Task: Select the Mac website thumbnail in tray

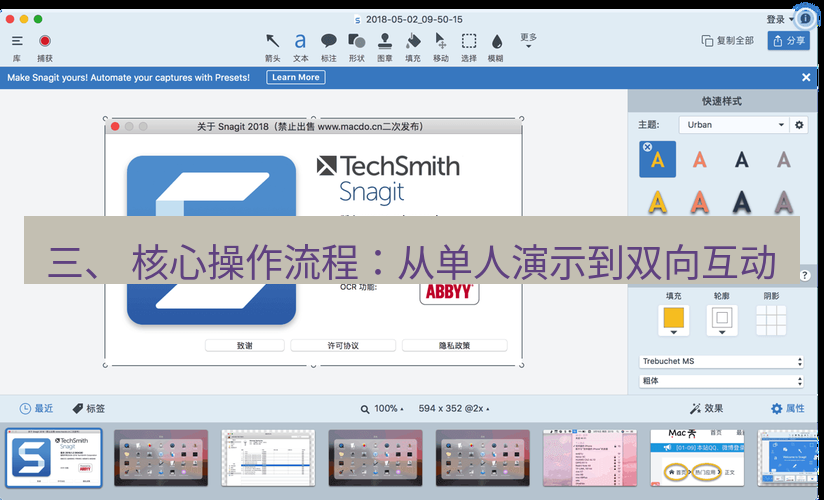Action: click(697, 458)
